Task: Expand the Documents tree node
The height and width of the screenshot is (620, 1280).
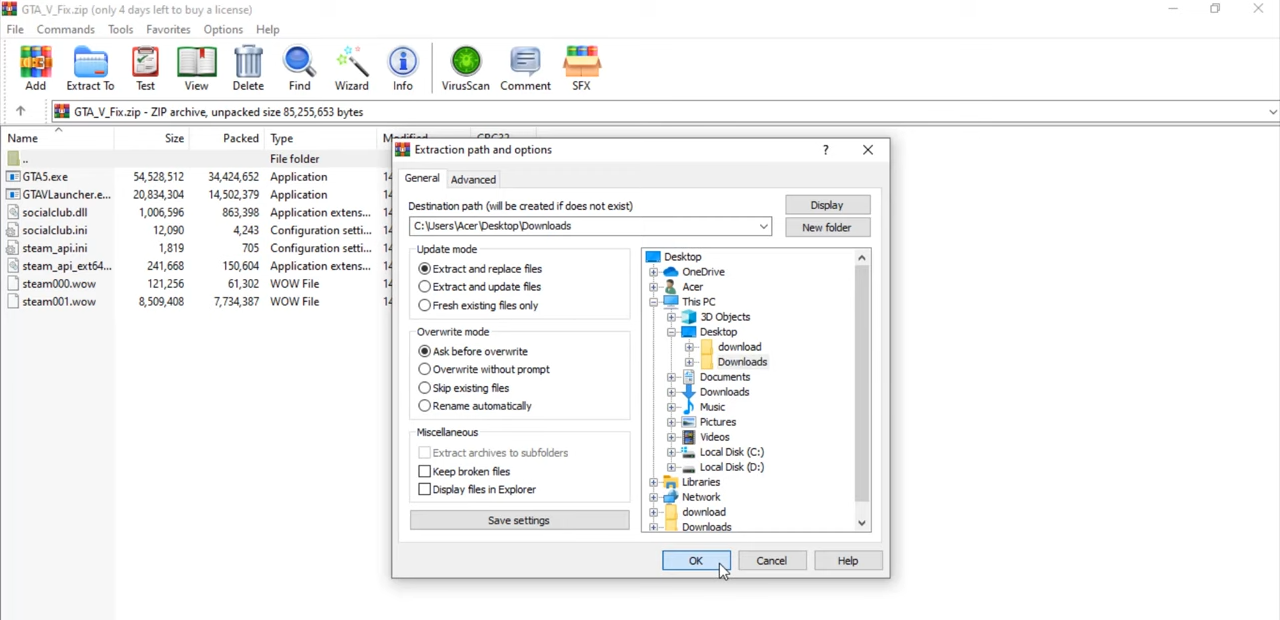Action: tap(672, 377)
